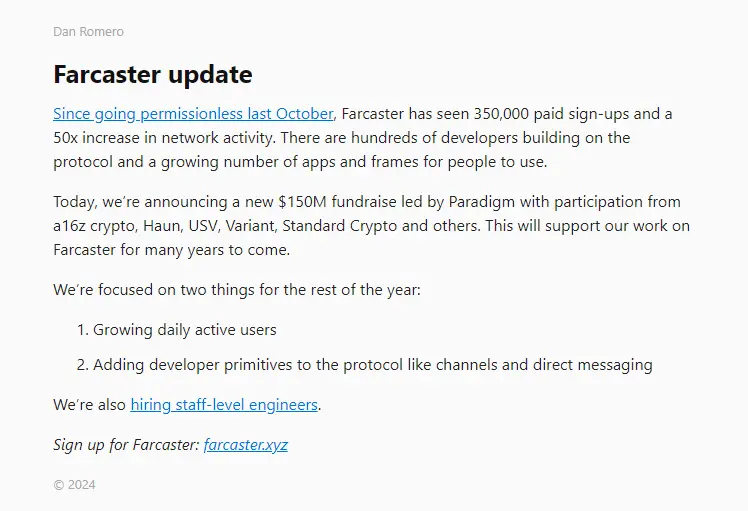The image size is (748, 511).
Task: Open the Dan Romero author link
Action: point(88,32)
